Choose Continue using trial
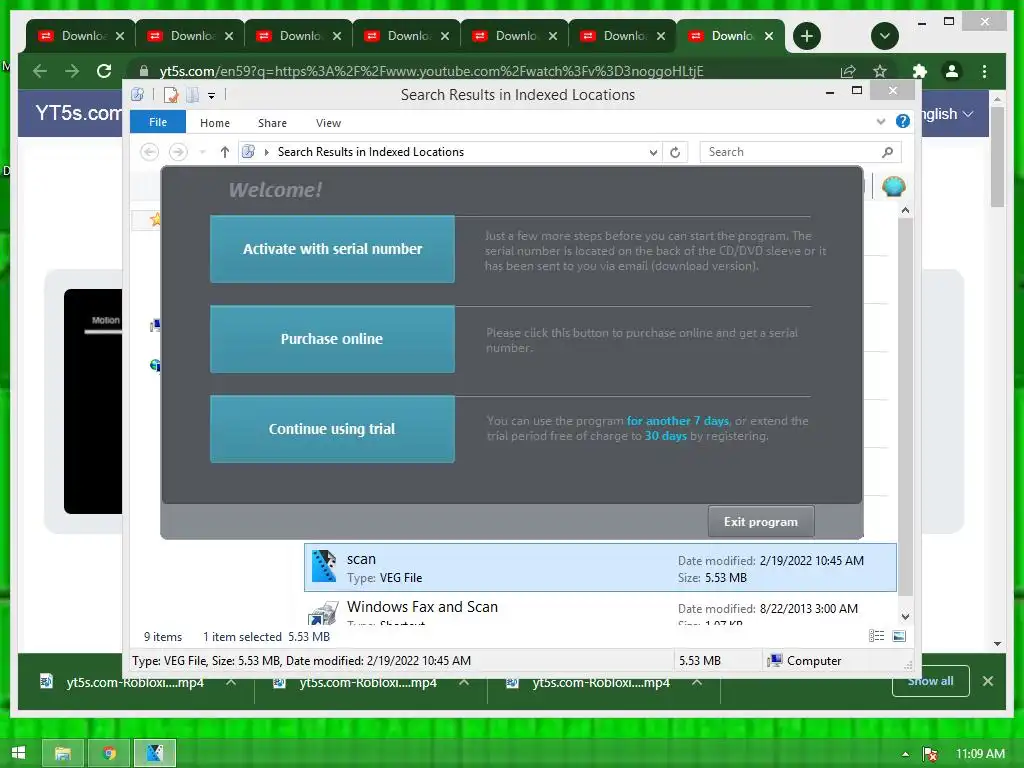1024x768 pixels. point(332,429)
